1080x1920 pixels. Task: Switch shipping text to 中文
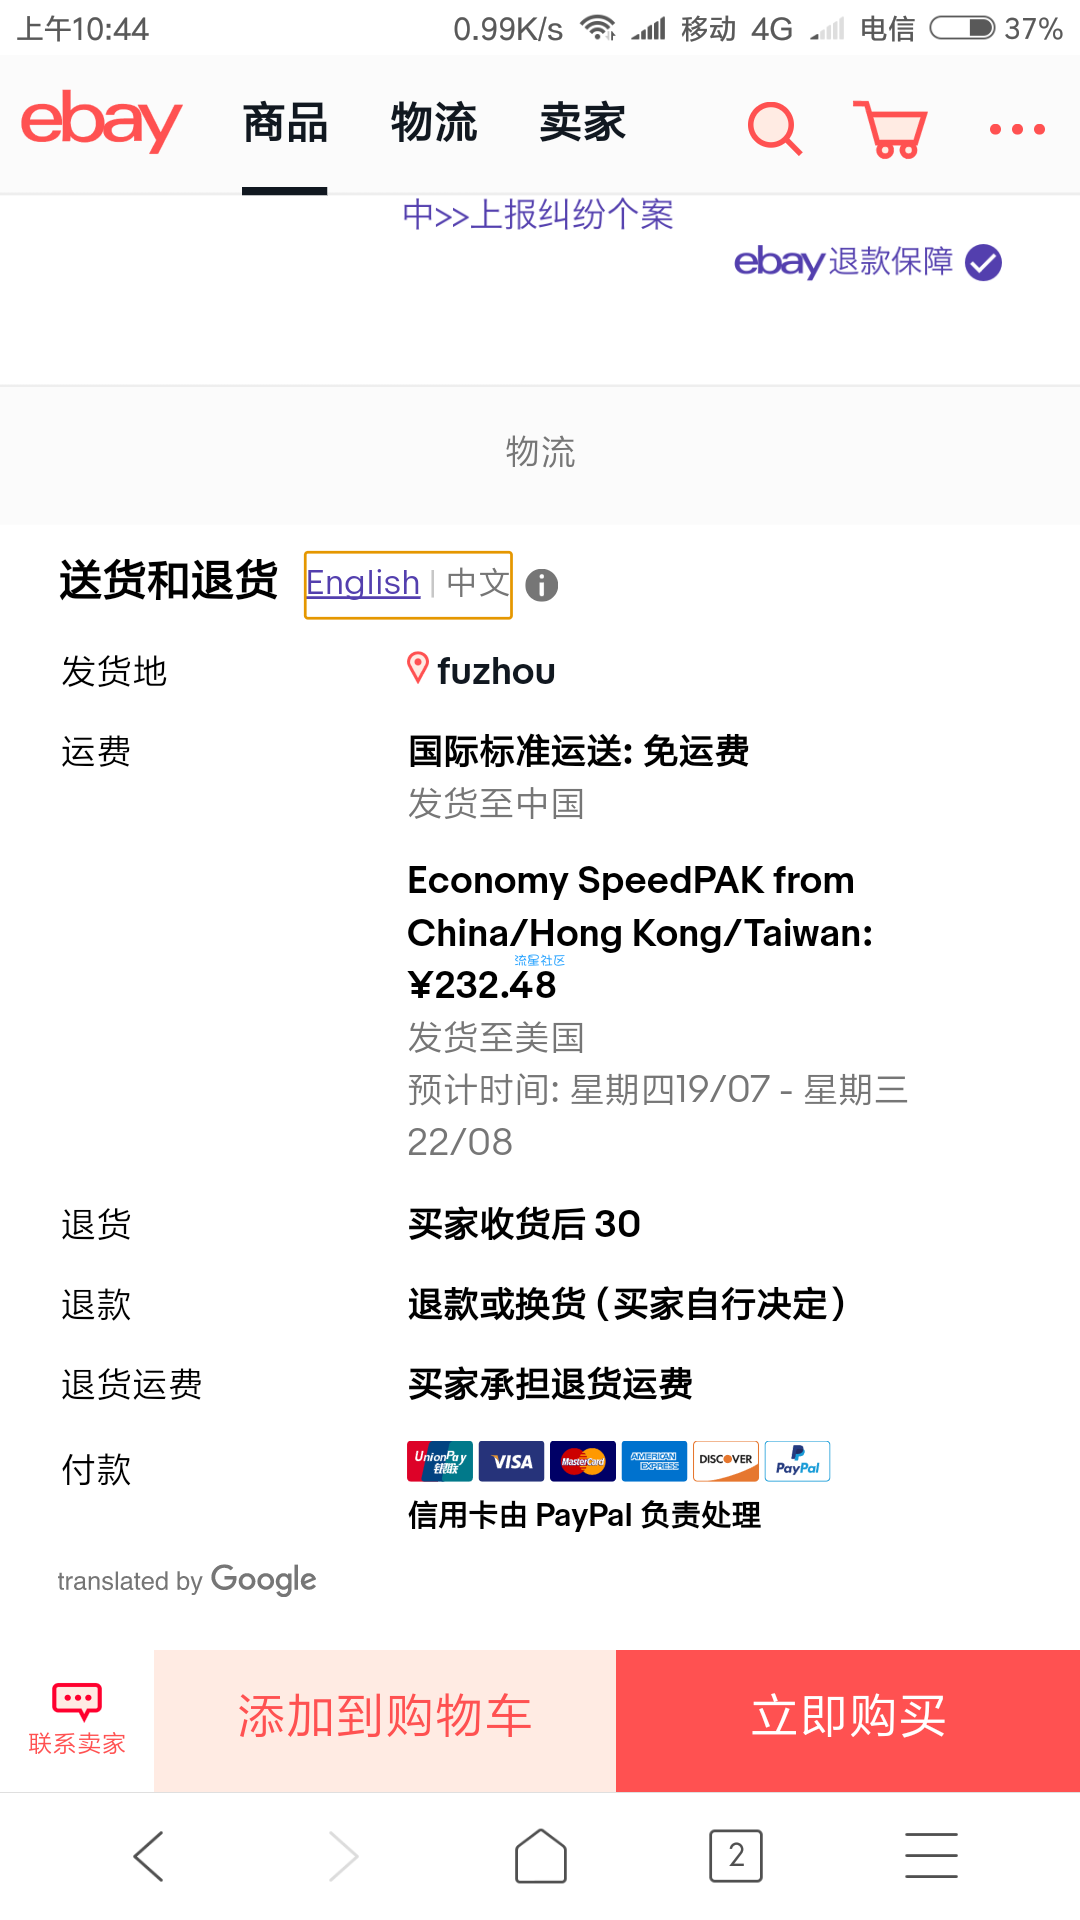pyautogui.click(x=478, y=583)
